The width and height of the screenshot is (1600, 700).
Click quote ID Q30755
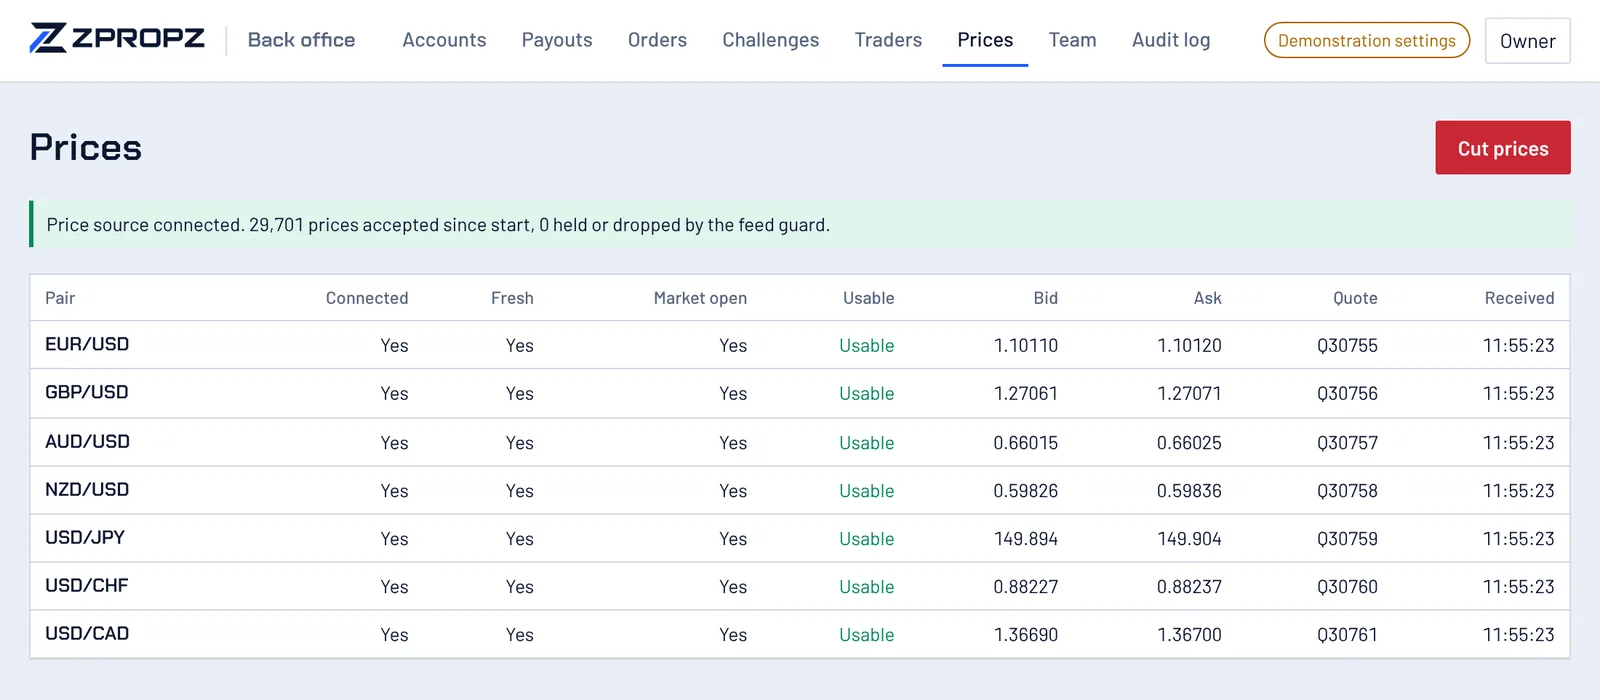[1347, 345]
